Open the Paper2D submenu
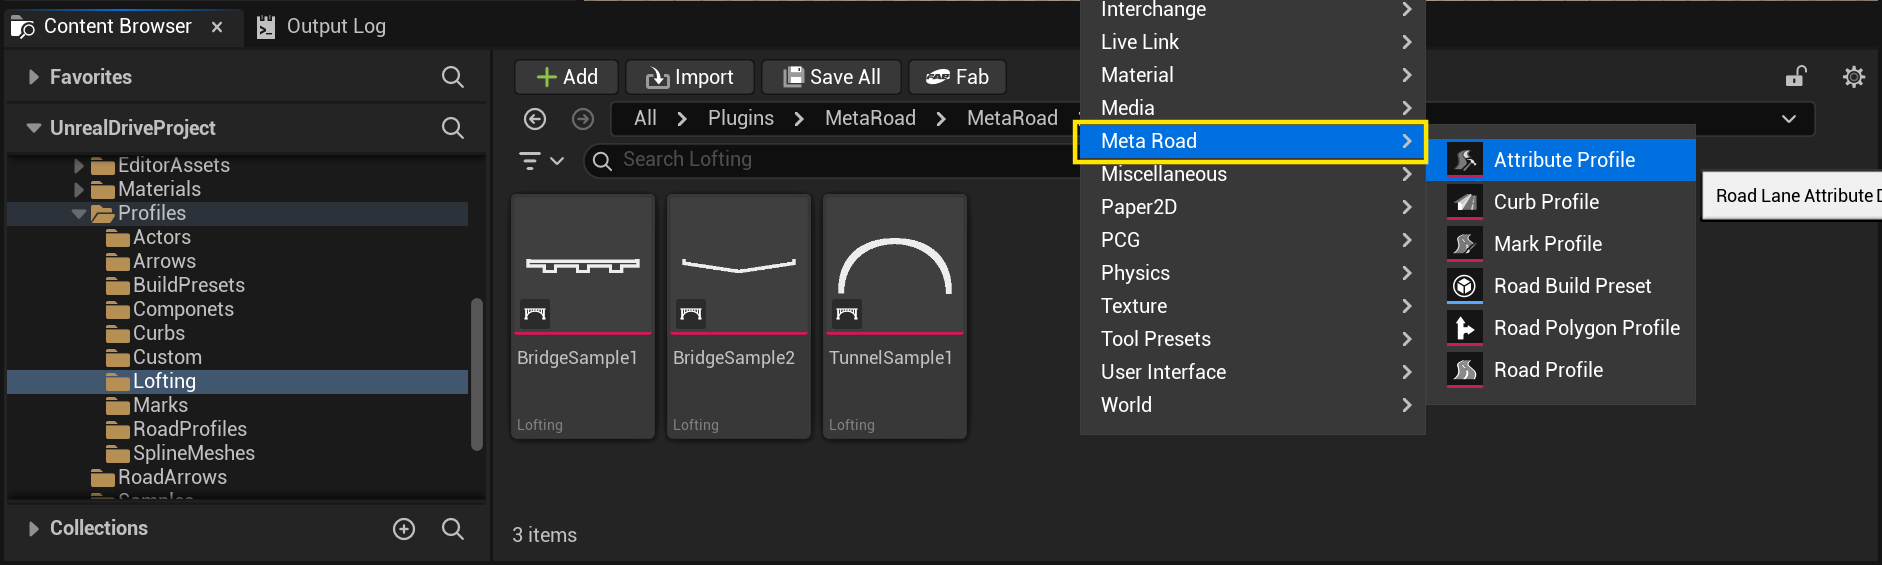This screenshot has width=1882, height=565. (x=1252, y=207)
